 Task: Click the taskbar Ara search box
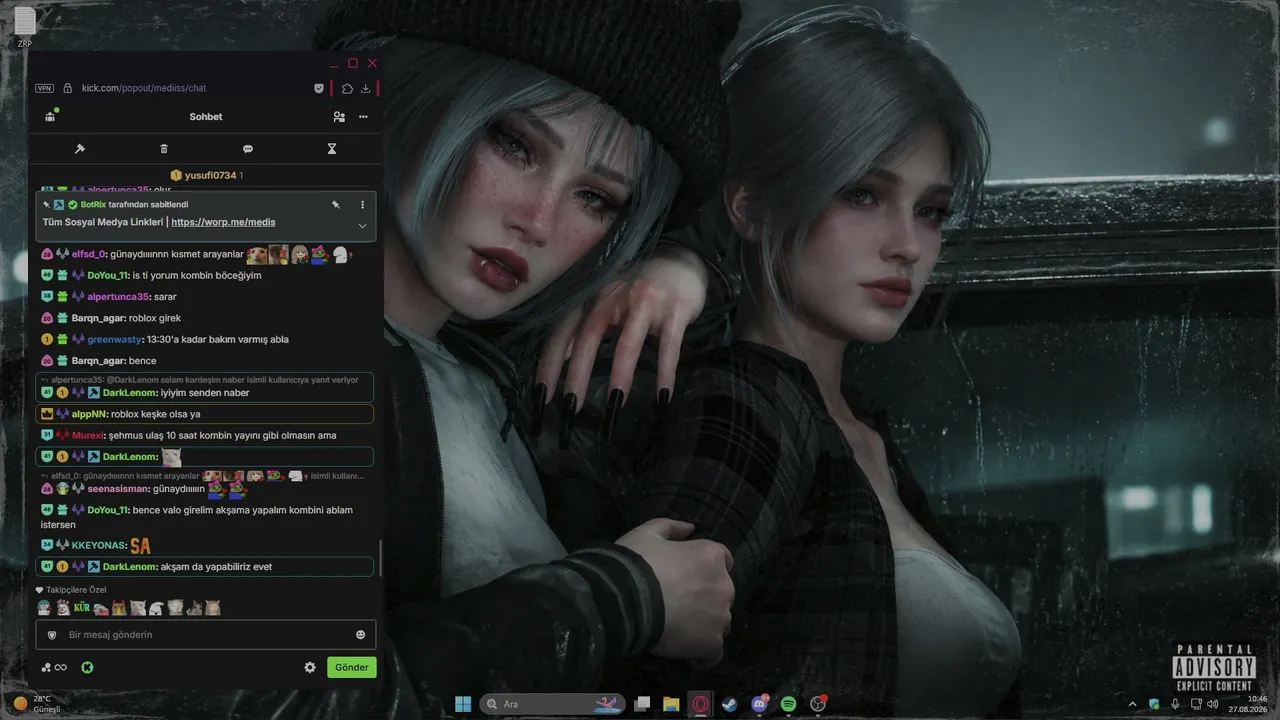552,704
